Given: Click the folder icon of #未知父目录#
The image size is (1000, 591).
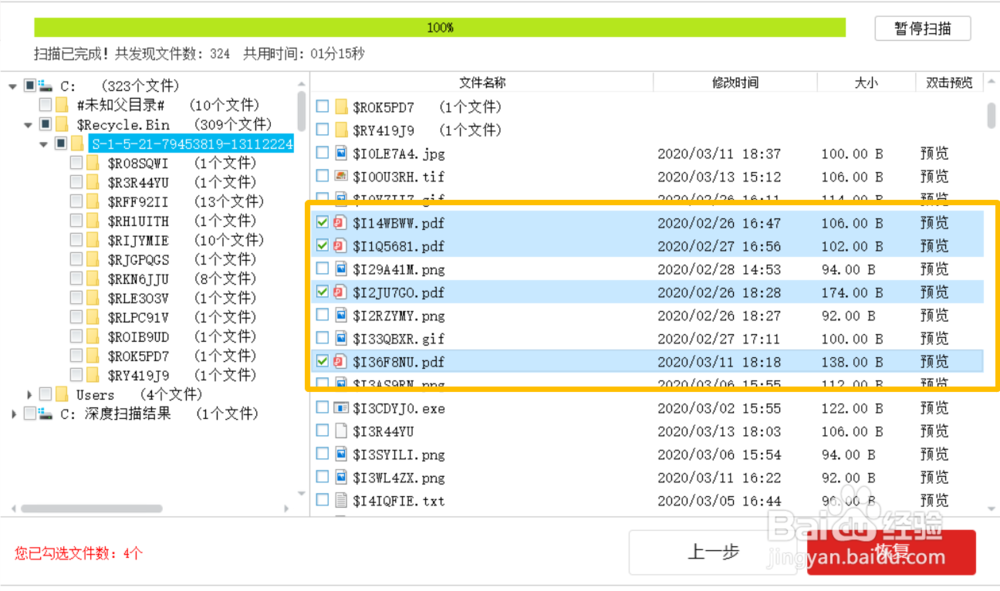Looking at the screenshot, I should point(62,104).
